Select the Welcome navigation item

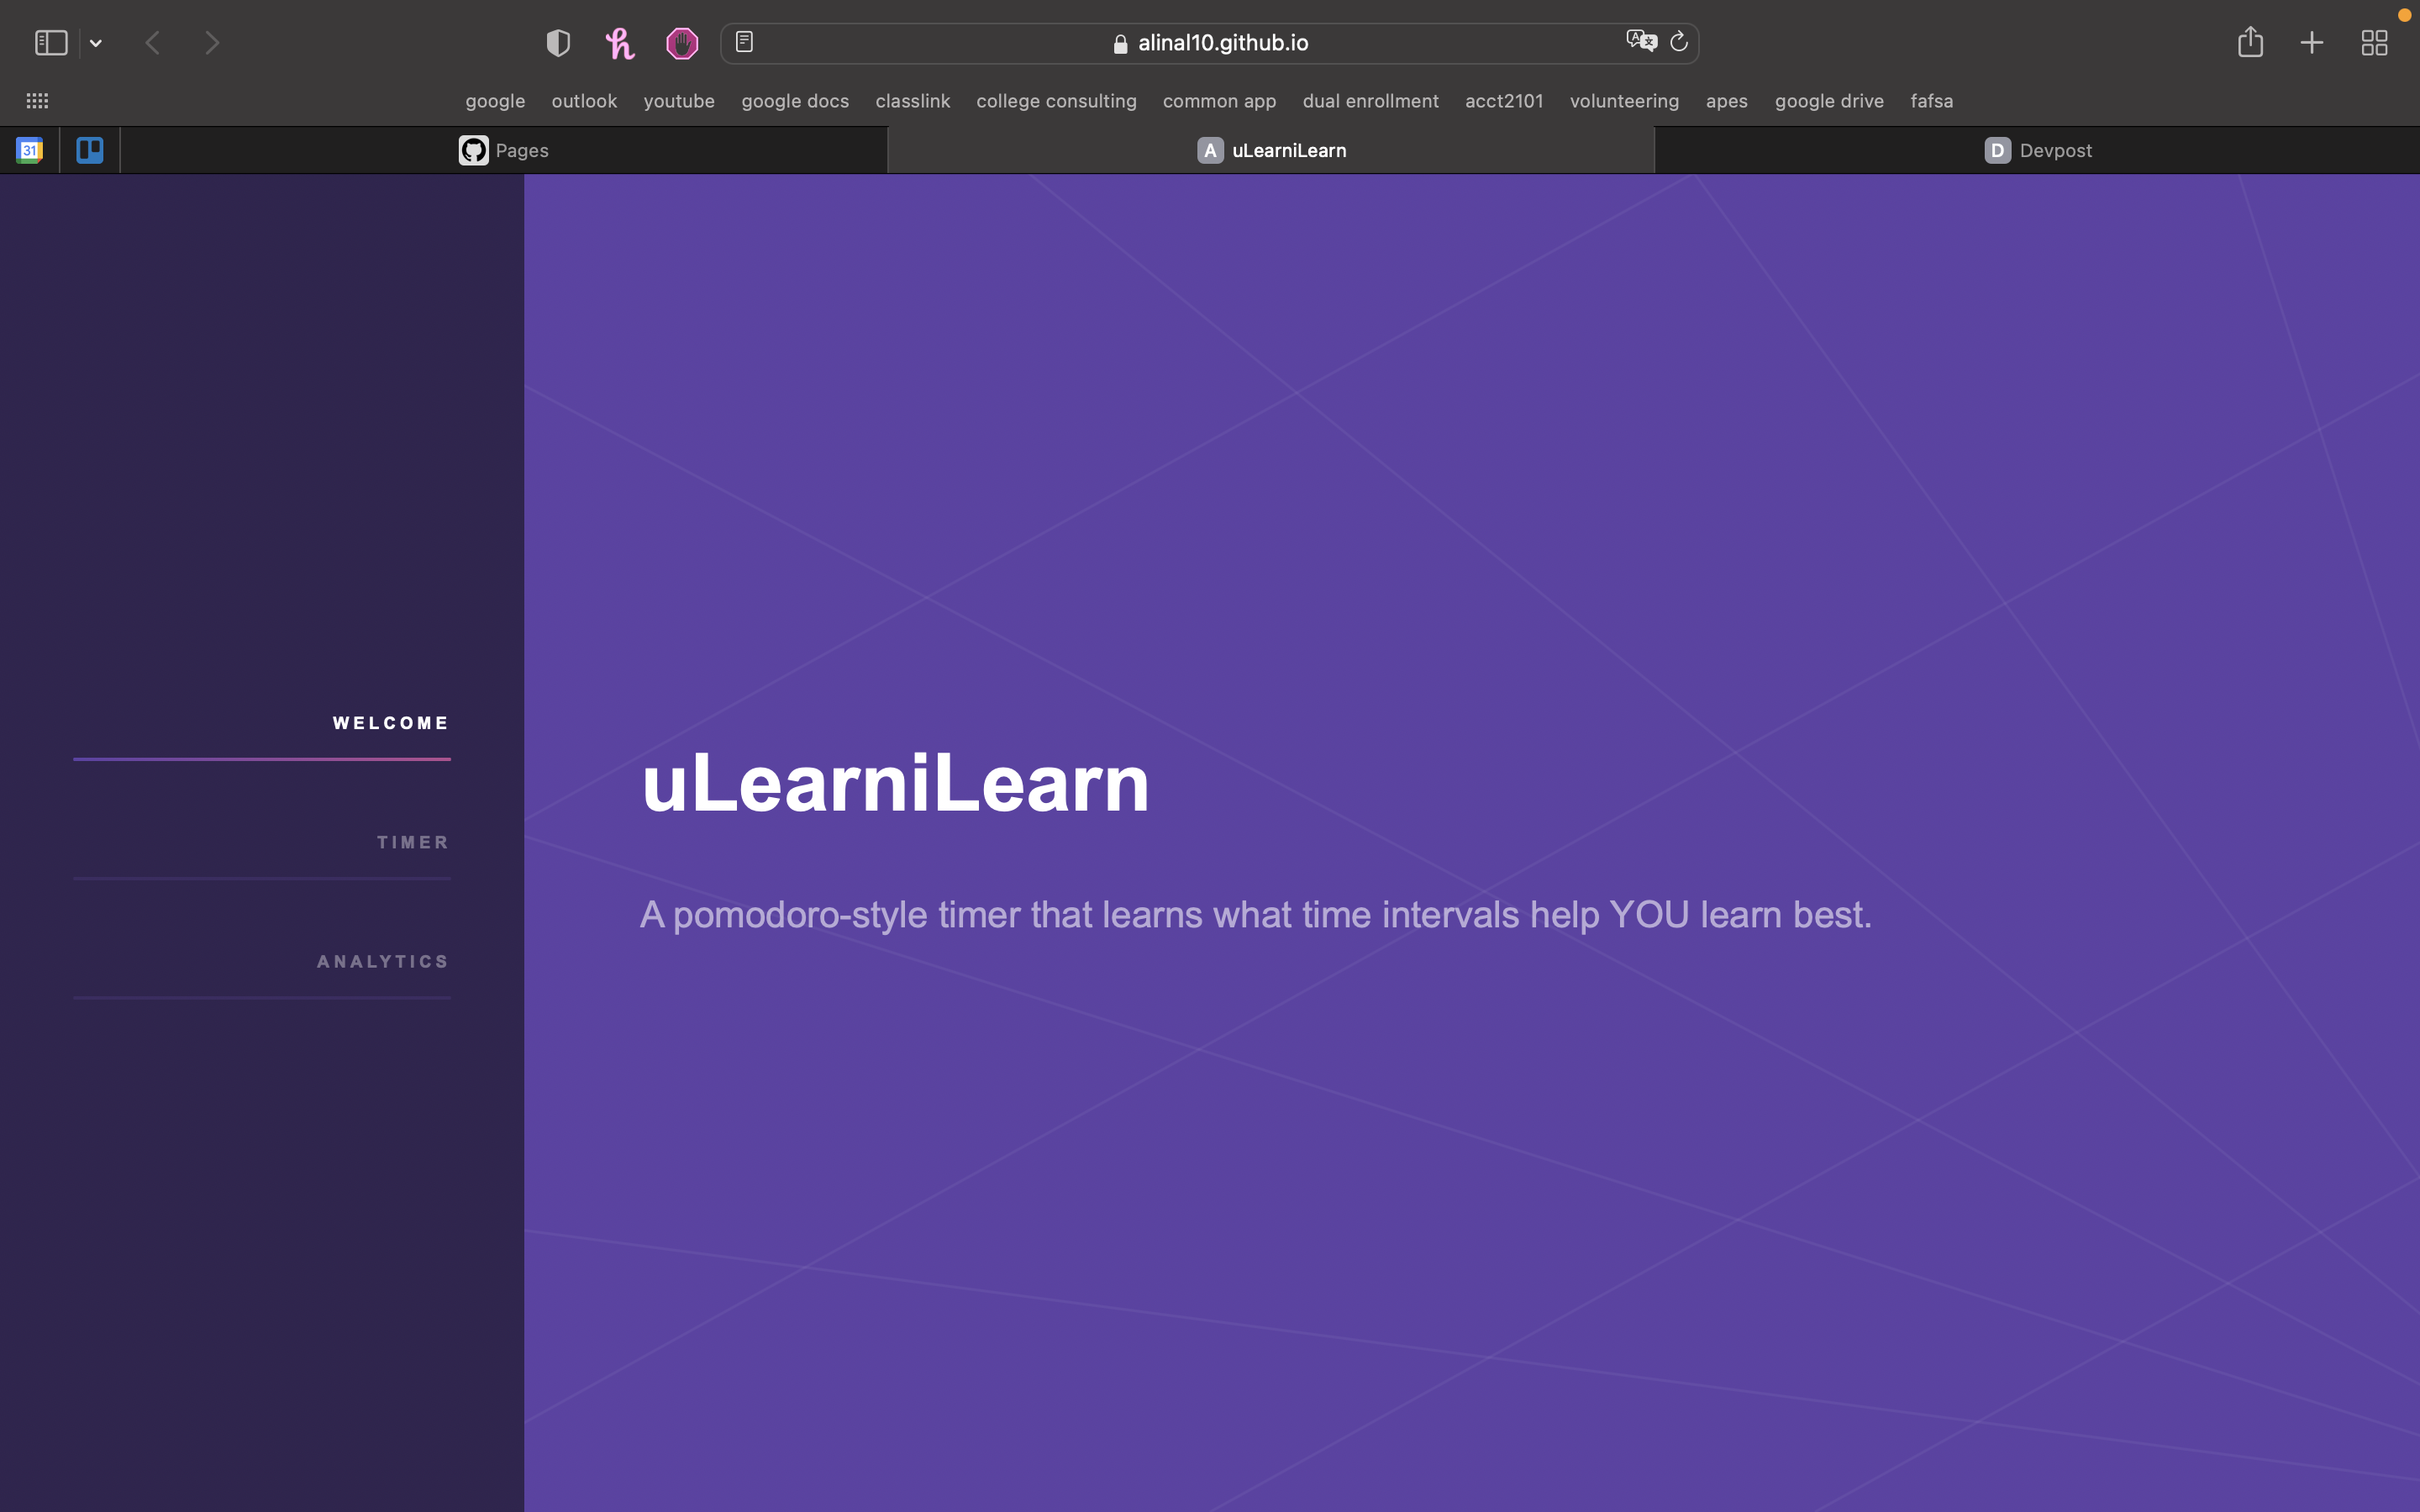(x=391, y=723)
